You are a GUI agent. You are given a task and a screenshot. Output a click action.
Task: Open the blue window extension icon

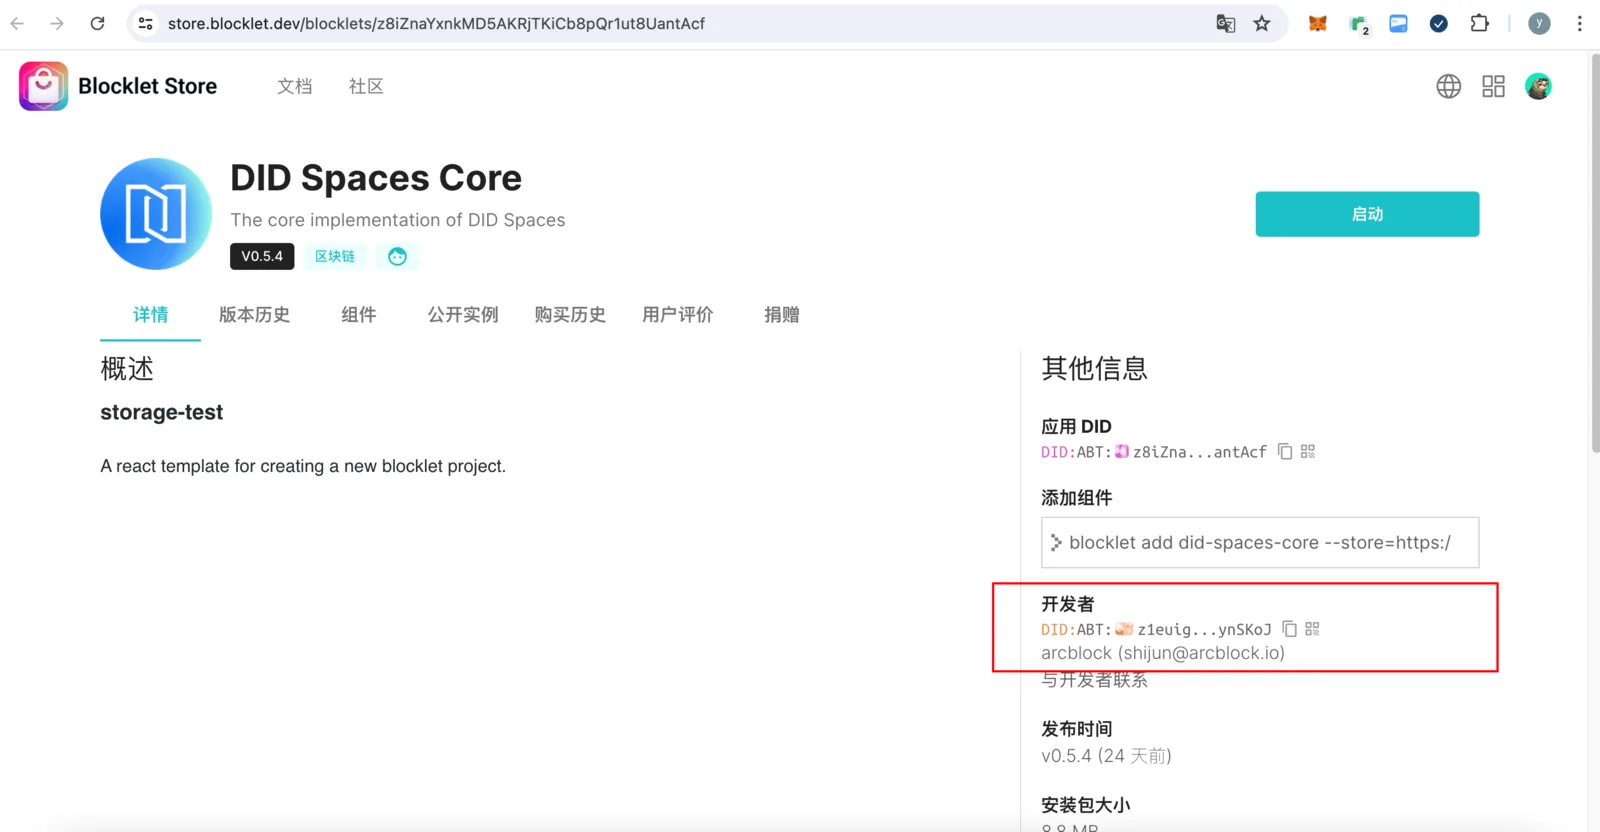pos(1398,23)
